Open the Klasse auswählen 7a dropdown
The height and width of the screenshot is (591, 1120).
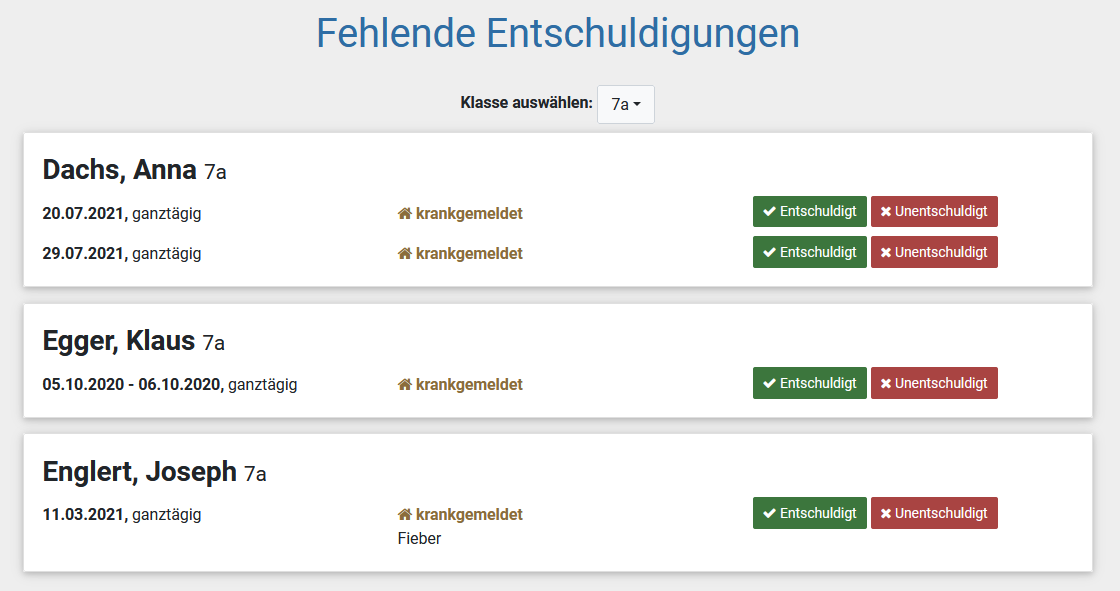[626, 104]
